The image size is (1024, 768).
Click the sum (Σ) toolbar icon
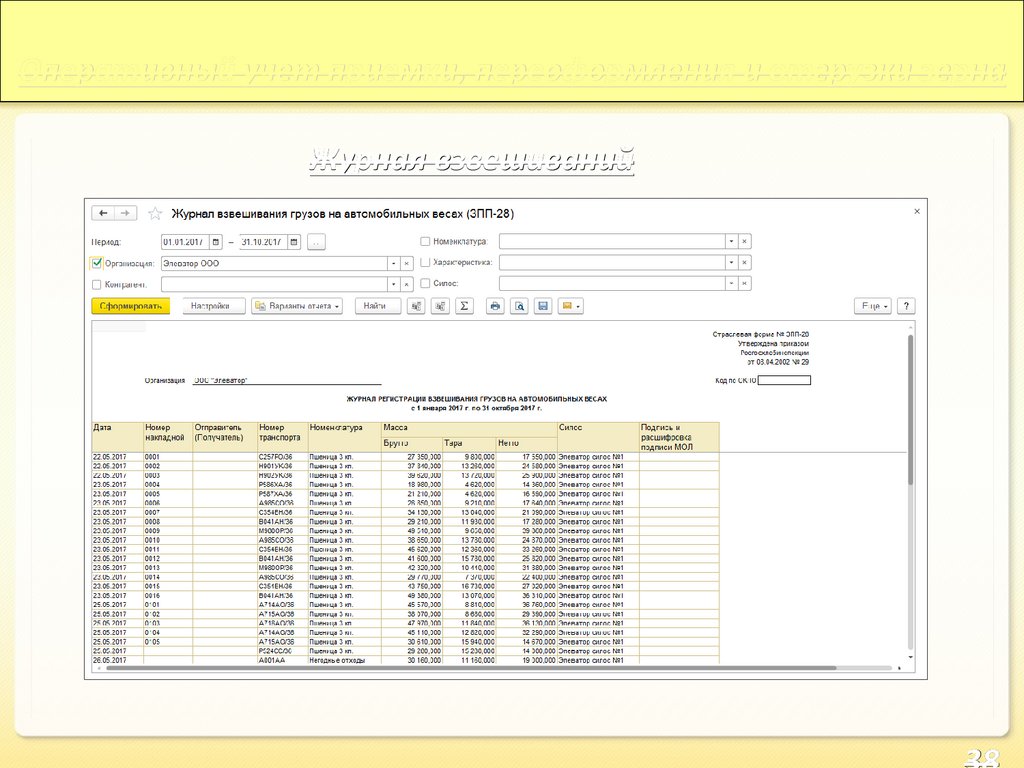pyautogui.click(x=463, y=306)
